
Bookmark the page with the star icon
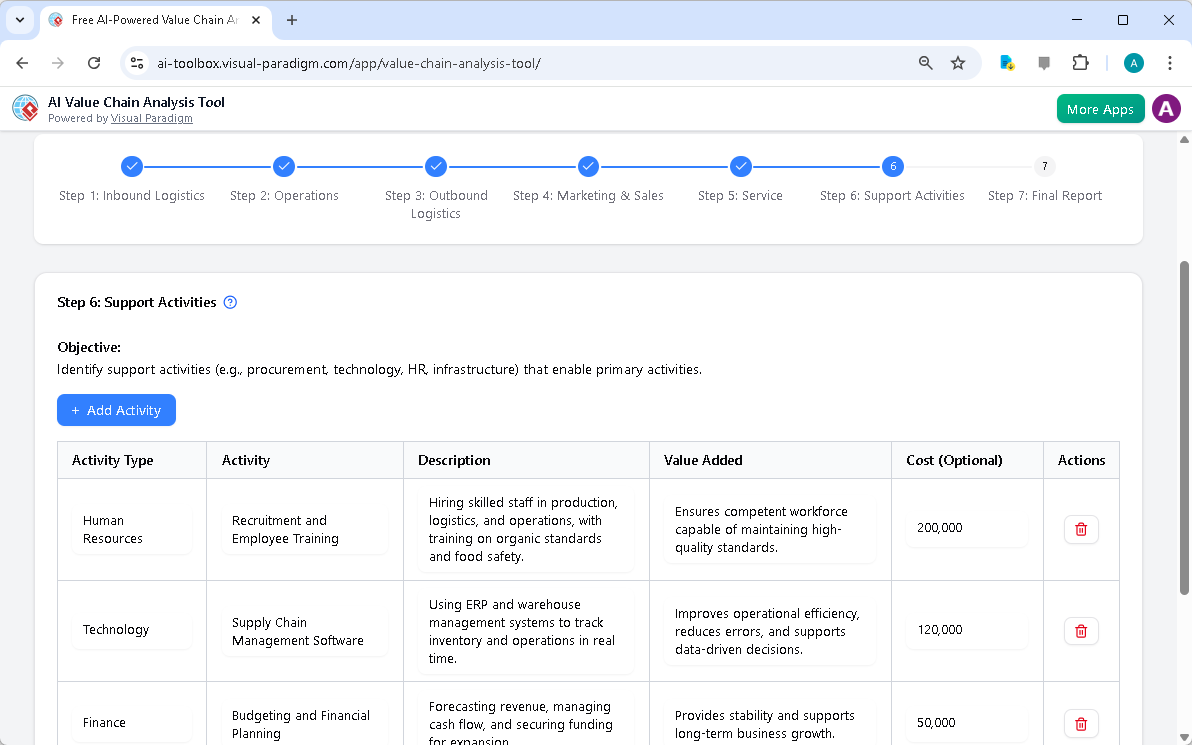pyautogui.click(x=958, y=62)
